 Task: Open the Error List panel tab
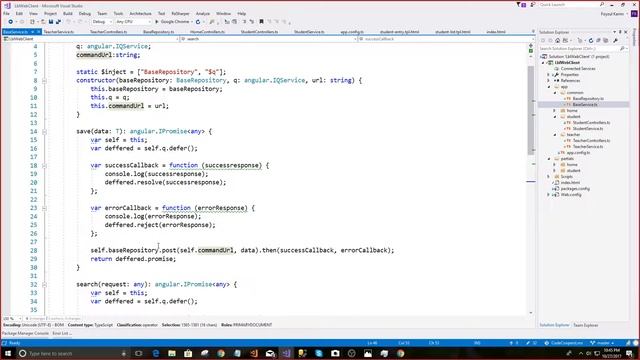pos(62,333)
